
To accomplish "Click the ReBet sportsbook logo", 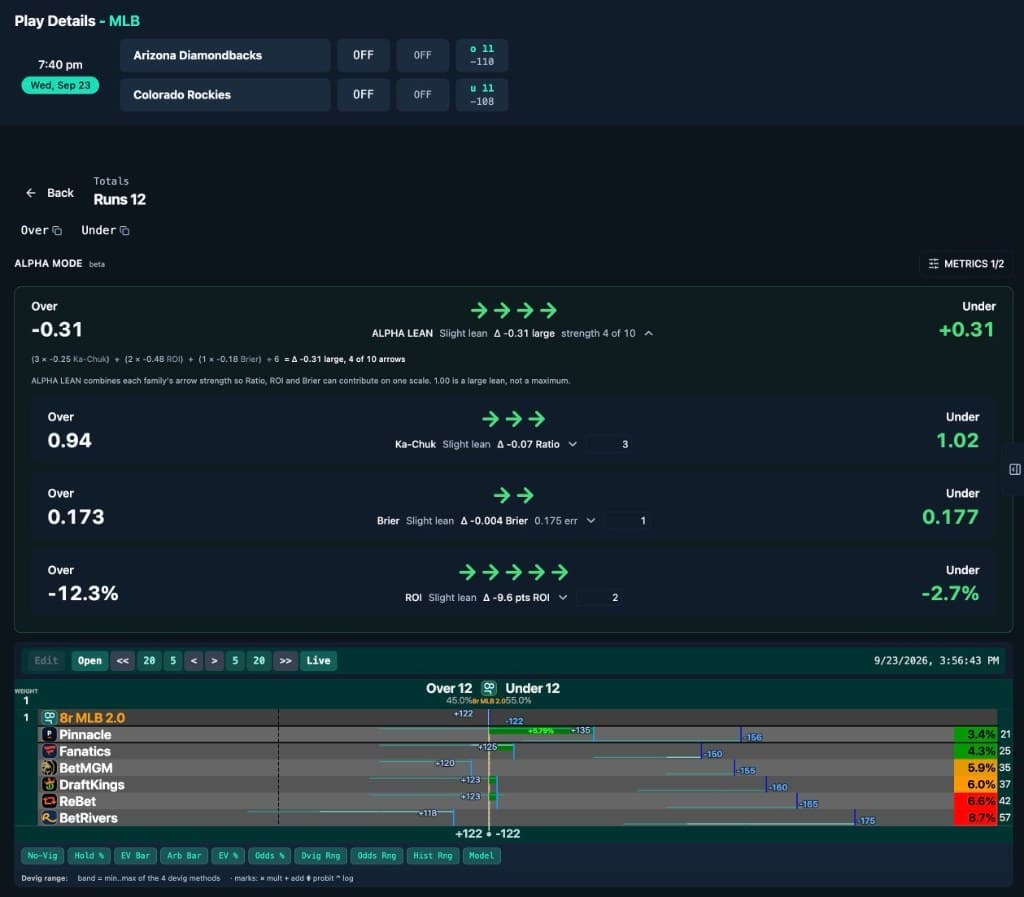I will tap(49, 801).
